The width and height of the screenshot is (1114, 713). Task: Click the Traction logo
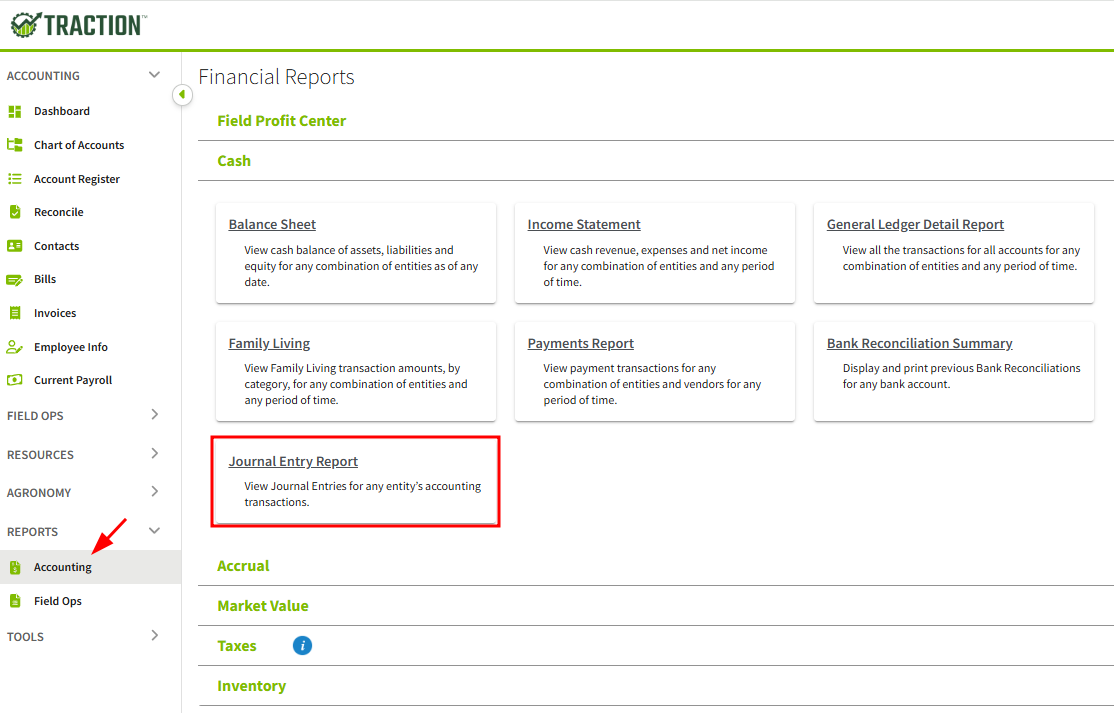(x=78, y=25)
